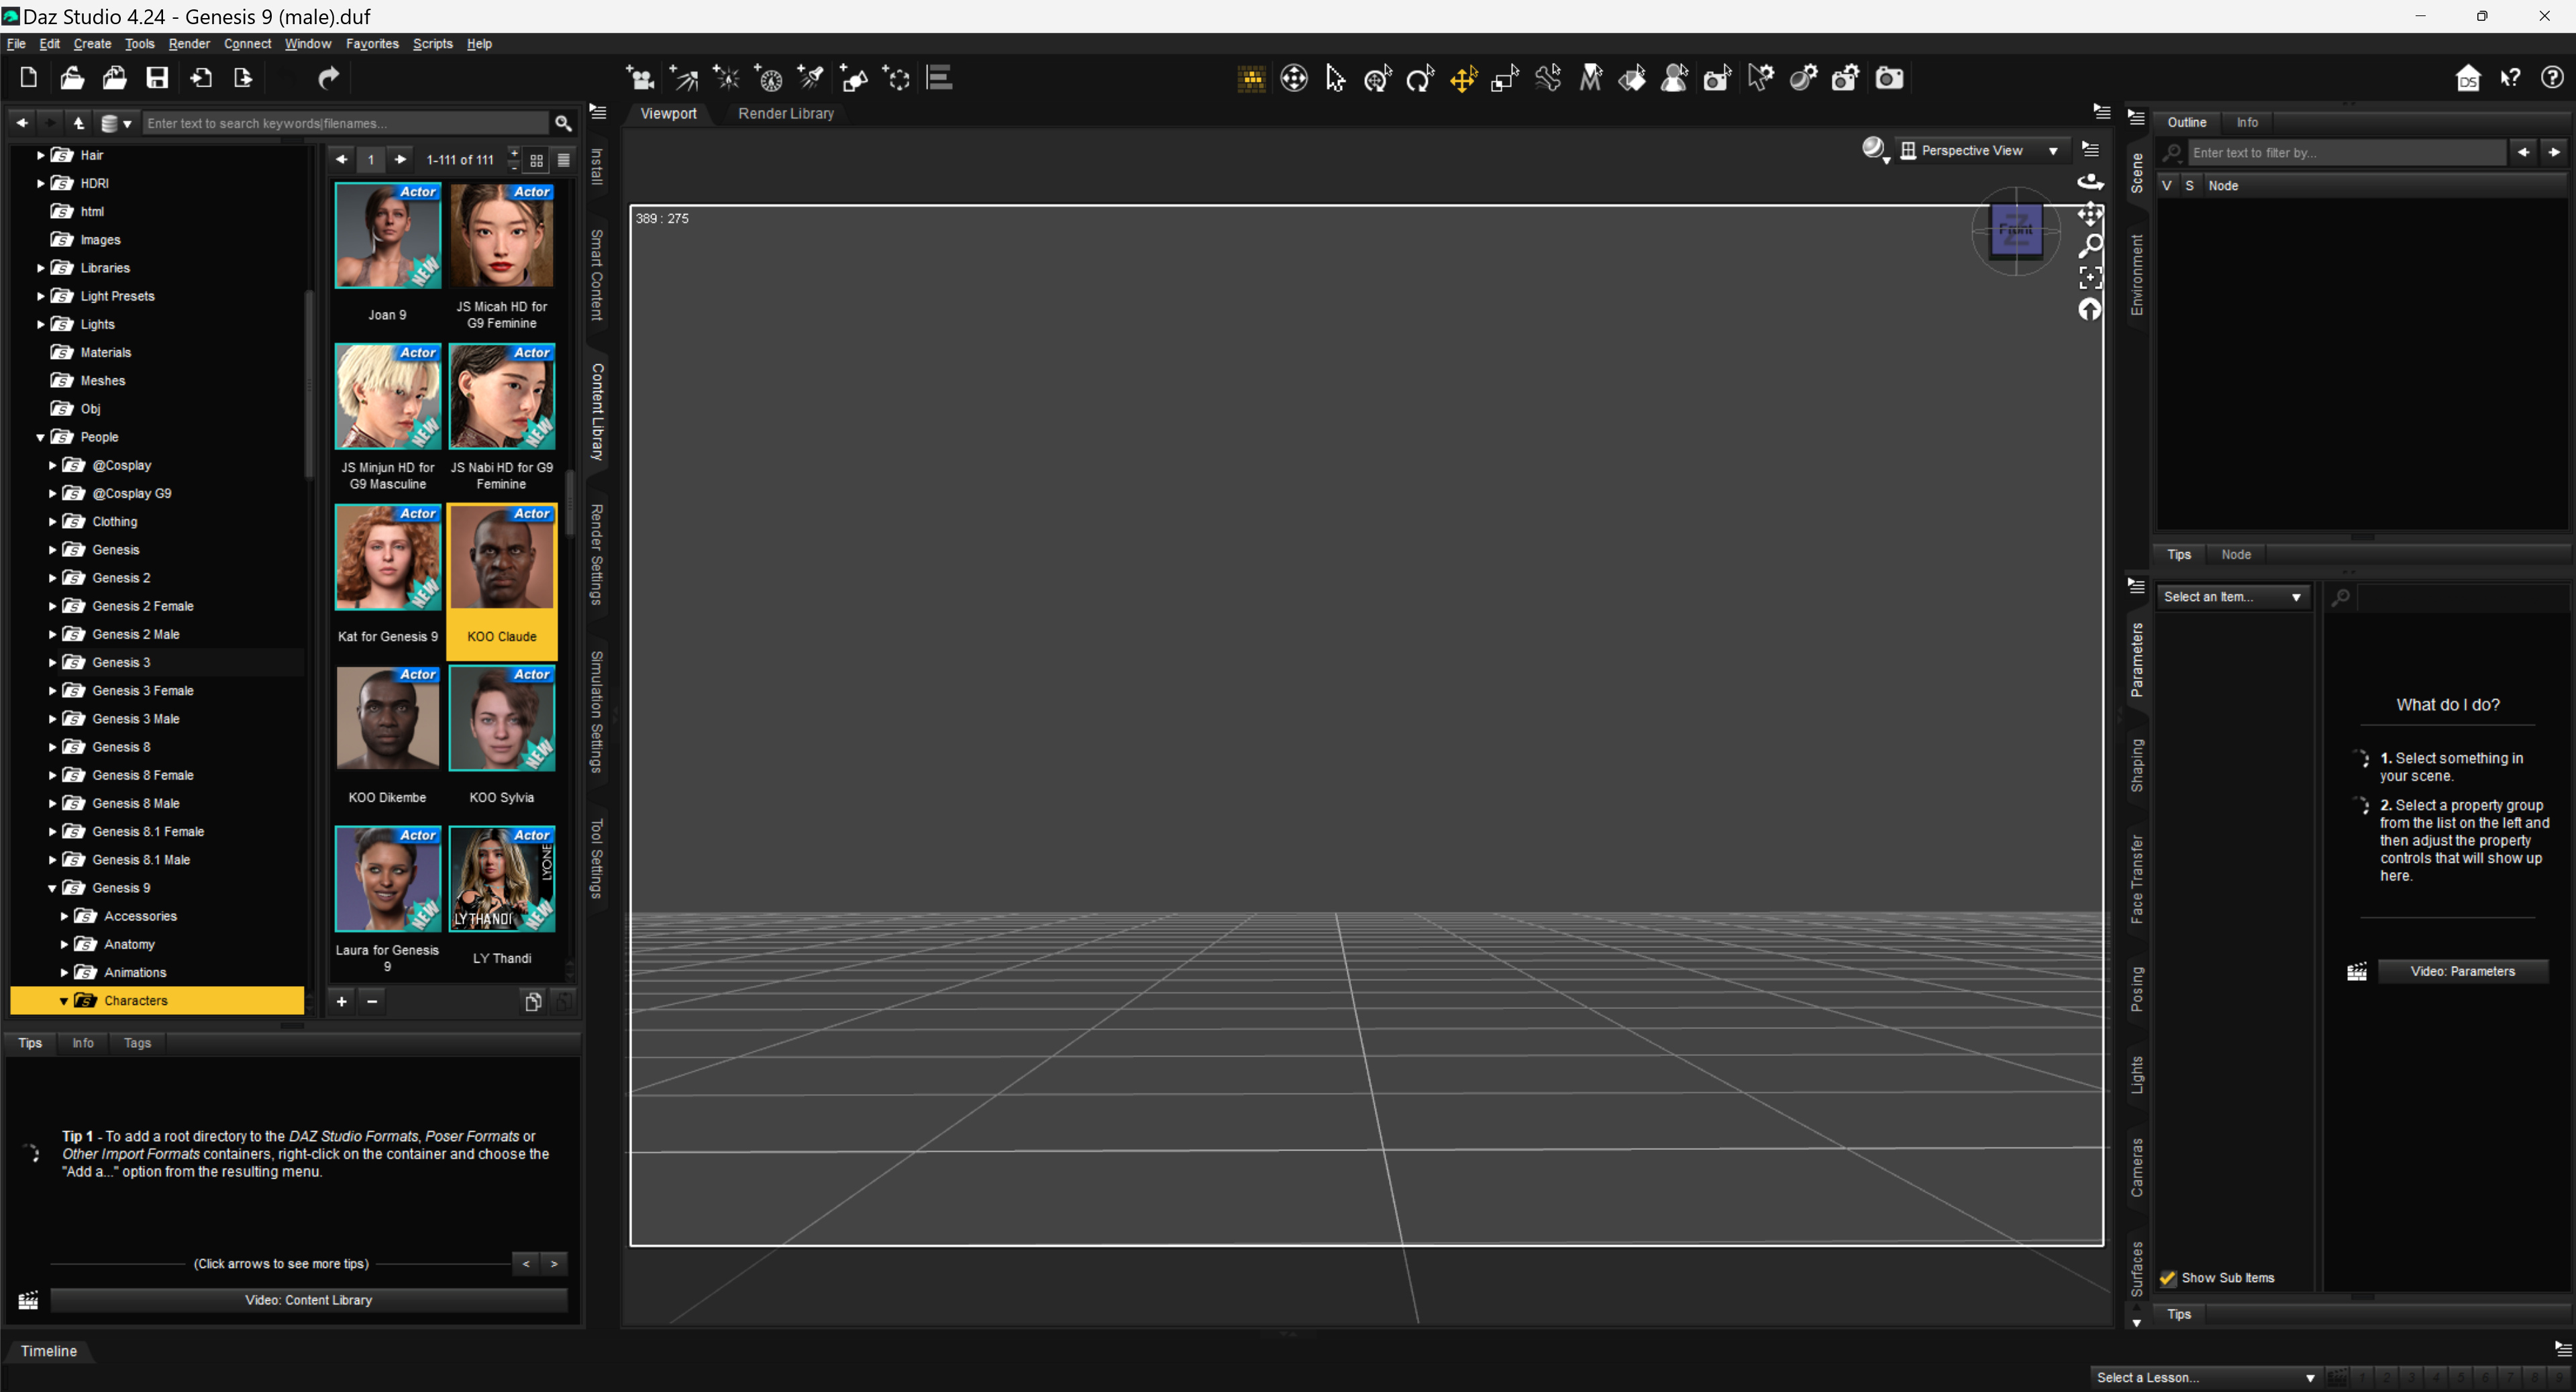This screenshot has height=1392, width=2576.
Task: Switch the content pane to grid view
Action: click(x=537, y=160)
